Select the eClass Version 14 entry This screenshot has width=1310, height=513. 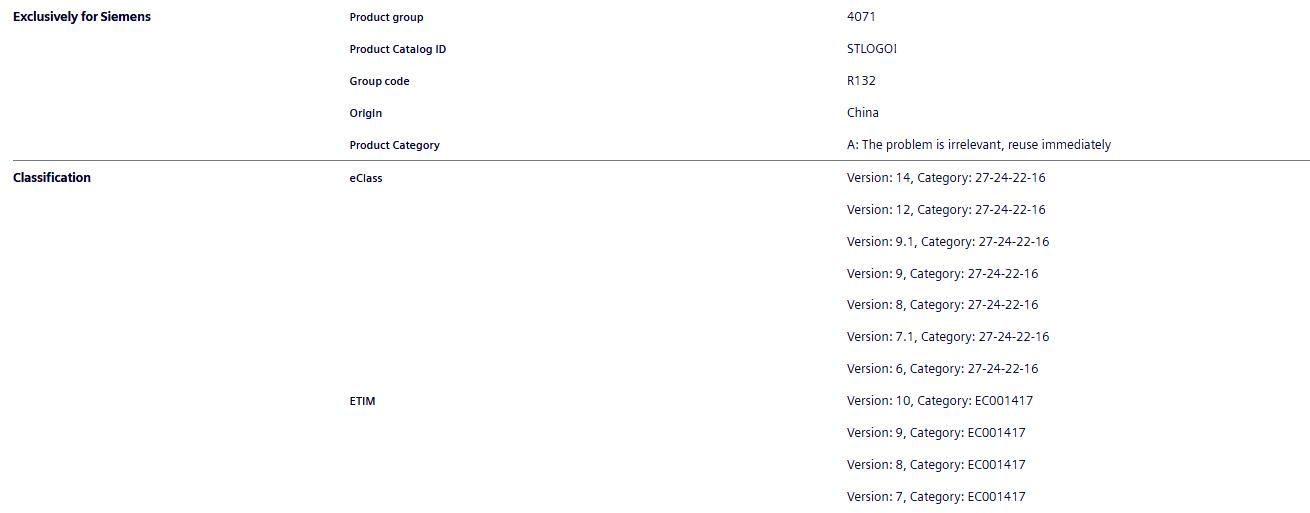point(945,178)
